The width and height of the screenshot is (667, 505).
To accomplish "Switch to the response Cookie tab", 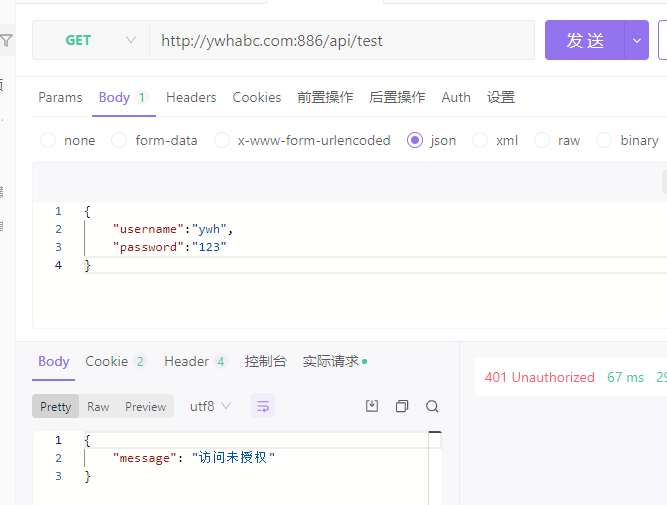I will [116, 361].
